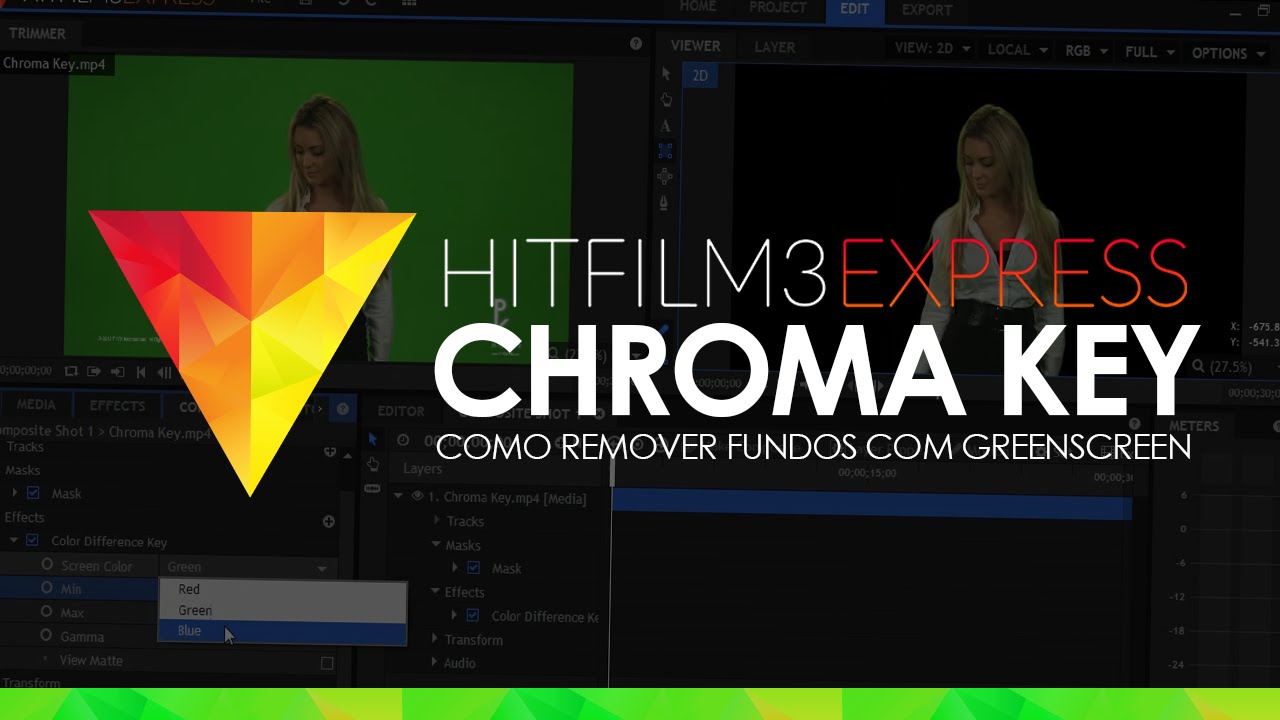
Task: Click the Viewer zoom magnifier icon
Action: tap(1199, 367)
